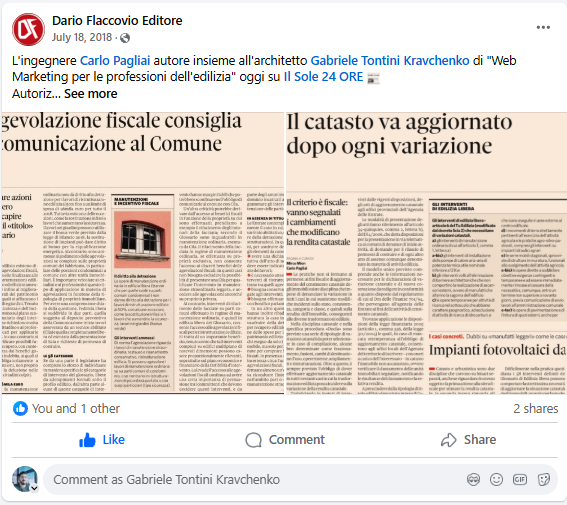Open the three-dot post options menu
Viewport: 567px width, 505px height.
point(543,27)
